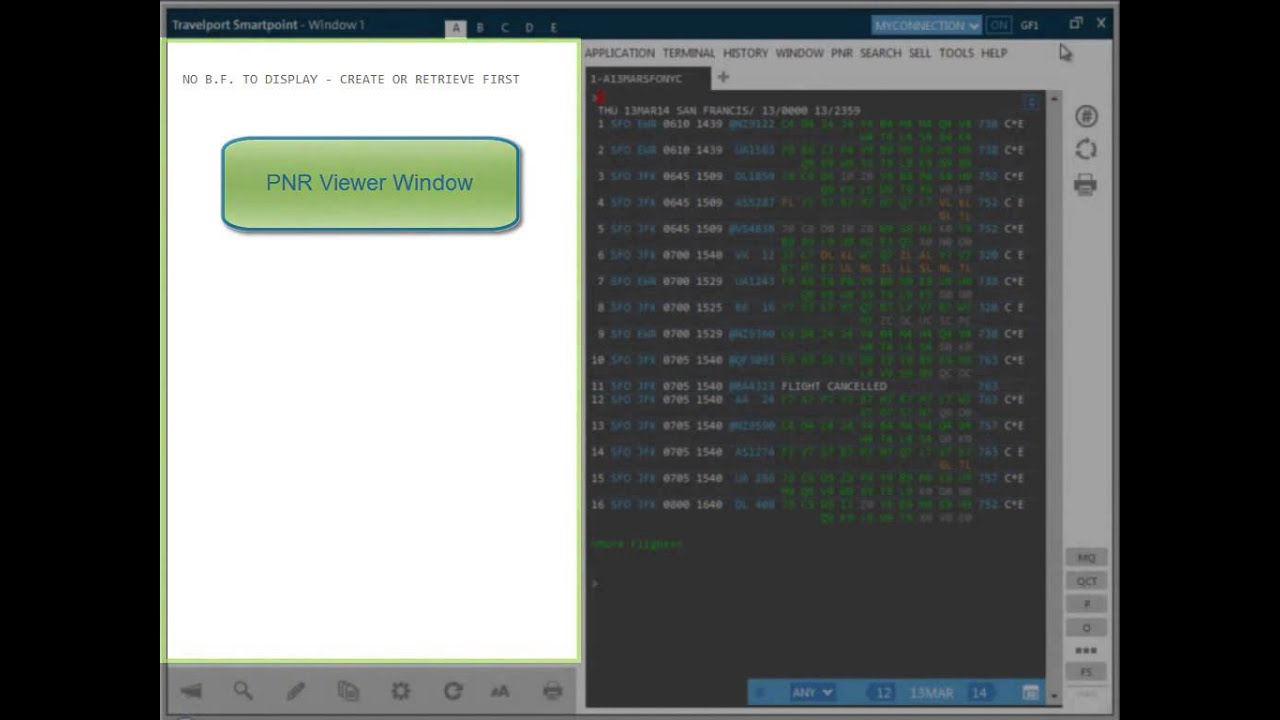This screenshot has height=720, width=1280.
Task: Click the font size aA icon
Action: pyautogui.click(x=500, y=691)
